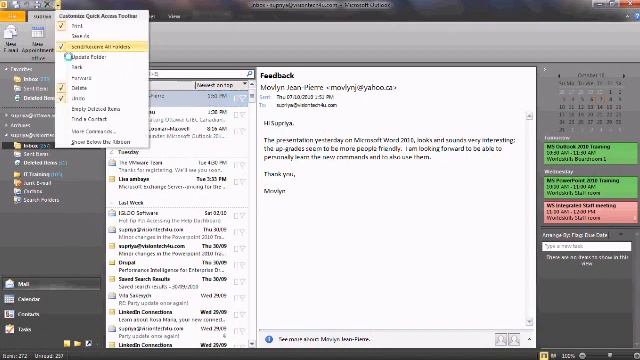
Task: Click See more about Movlyn Jean-Pierre
Action: (x=324, y=339)
